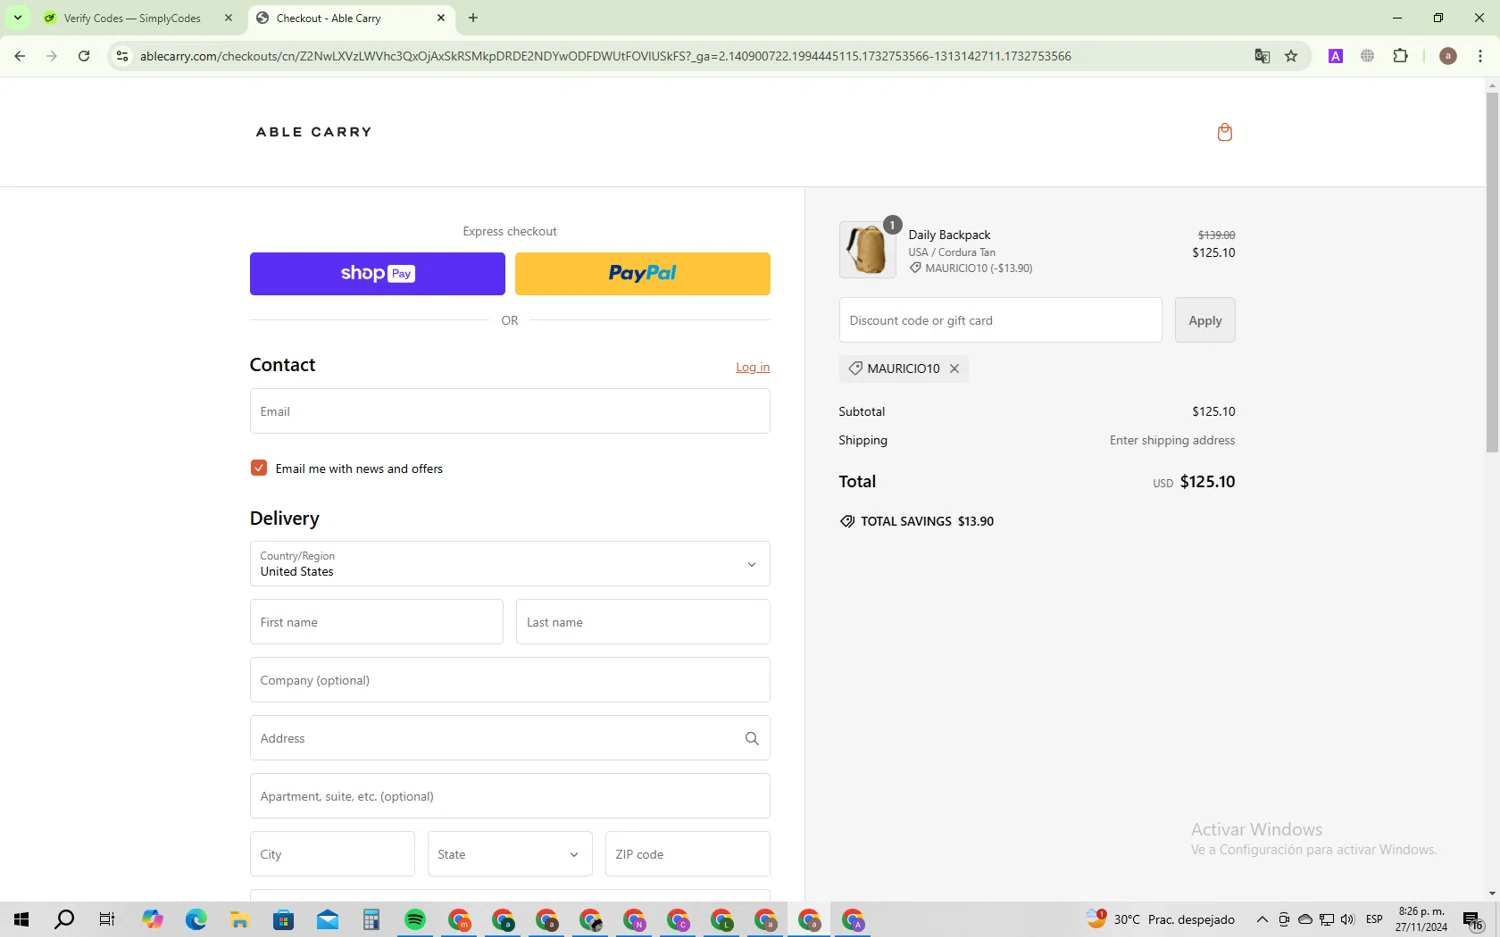This screenshot has width=1500, height=937.
Task: Go back to the previous page
Action: (20, 56)
